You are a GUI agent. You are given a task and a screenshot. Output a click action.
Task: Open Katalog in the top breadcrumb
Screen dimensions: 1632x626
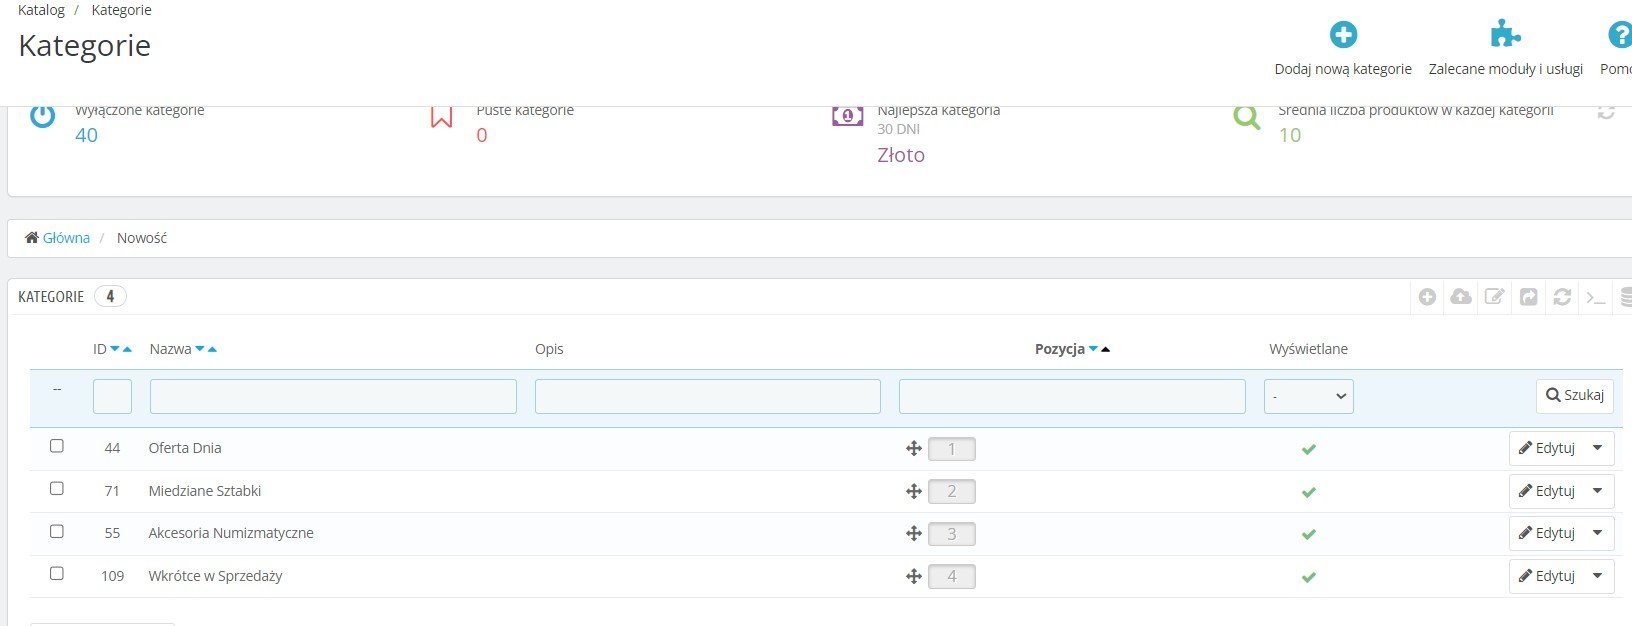pyautogui.click(x=41, y=10)
